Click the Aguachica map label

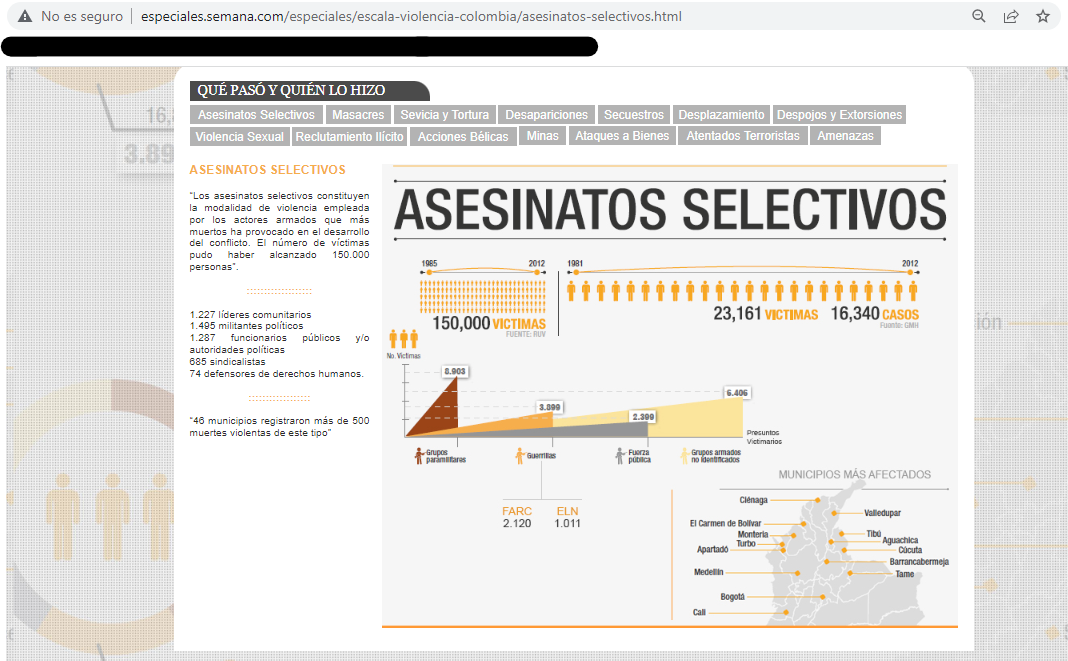(x=900, y=540)
